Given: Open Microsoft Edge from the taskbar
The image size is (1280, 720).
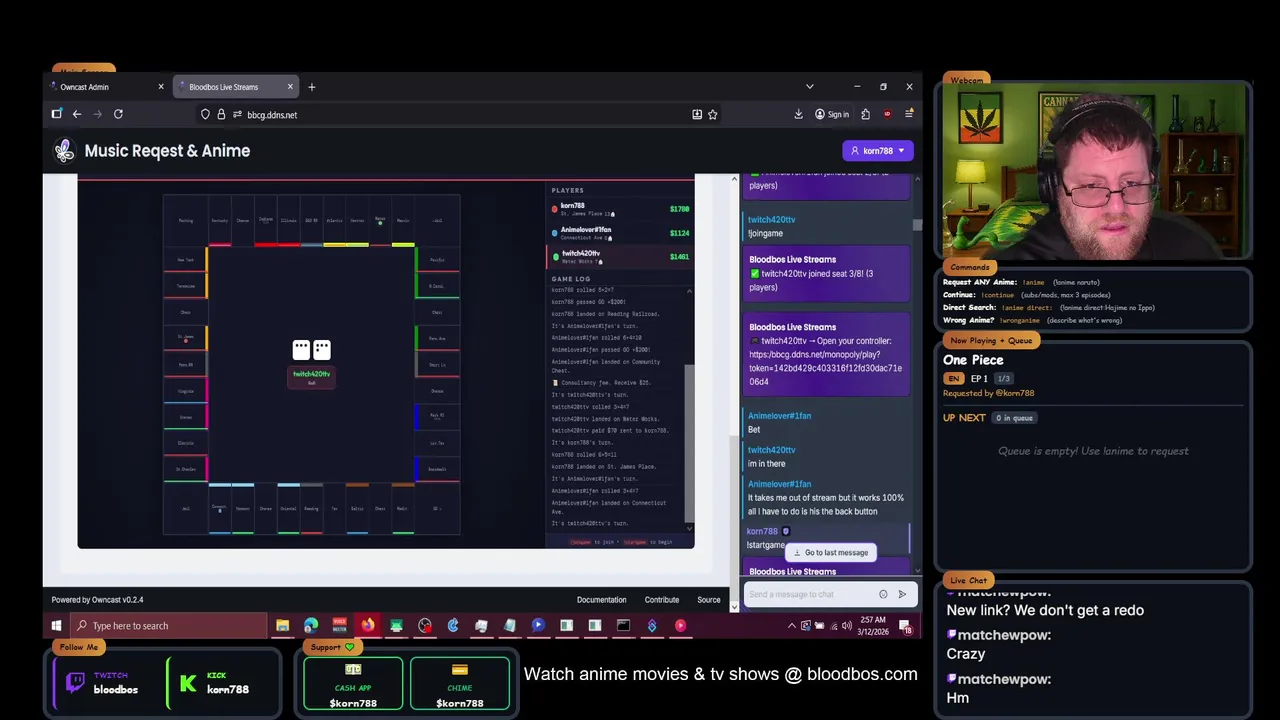Looking at the screenshot, I should (311, 626).
